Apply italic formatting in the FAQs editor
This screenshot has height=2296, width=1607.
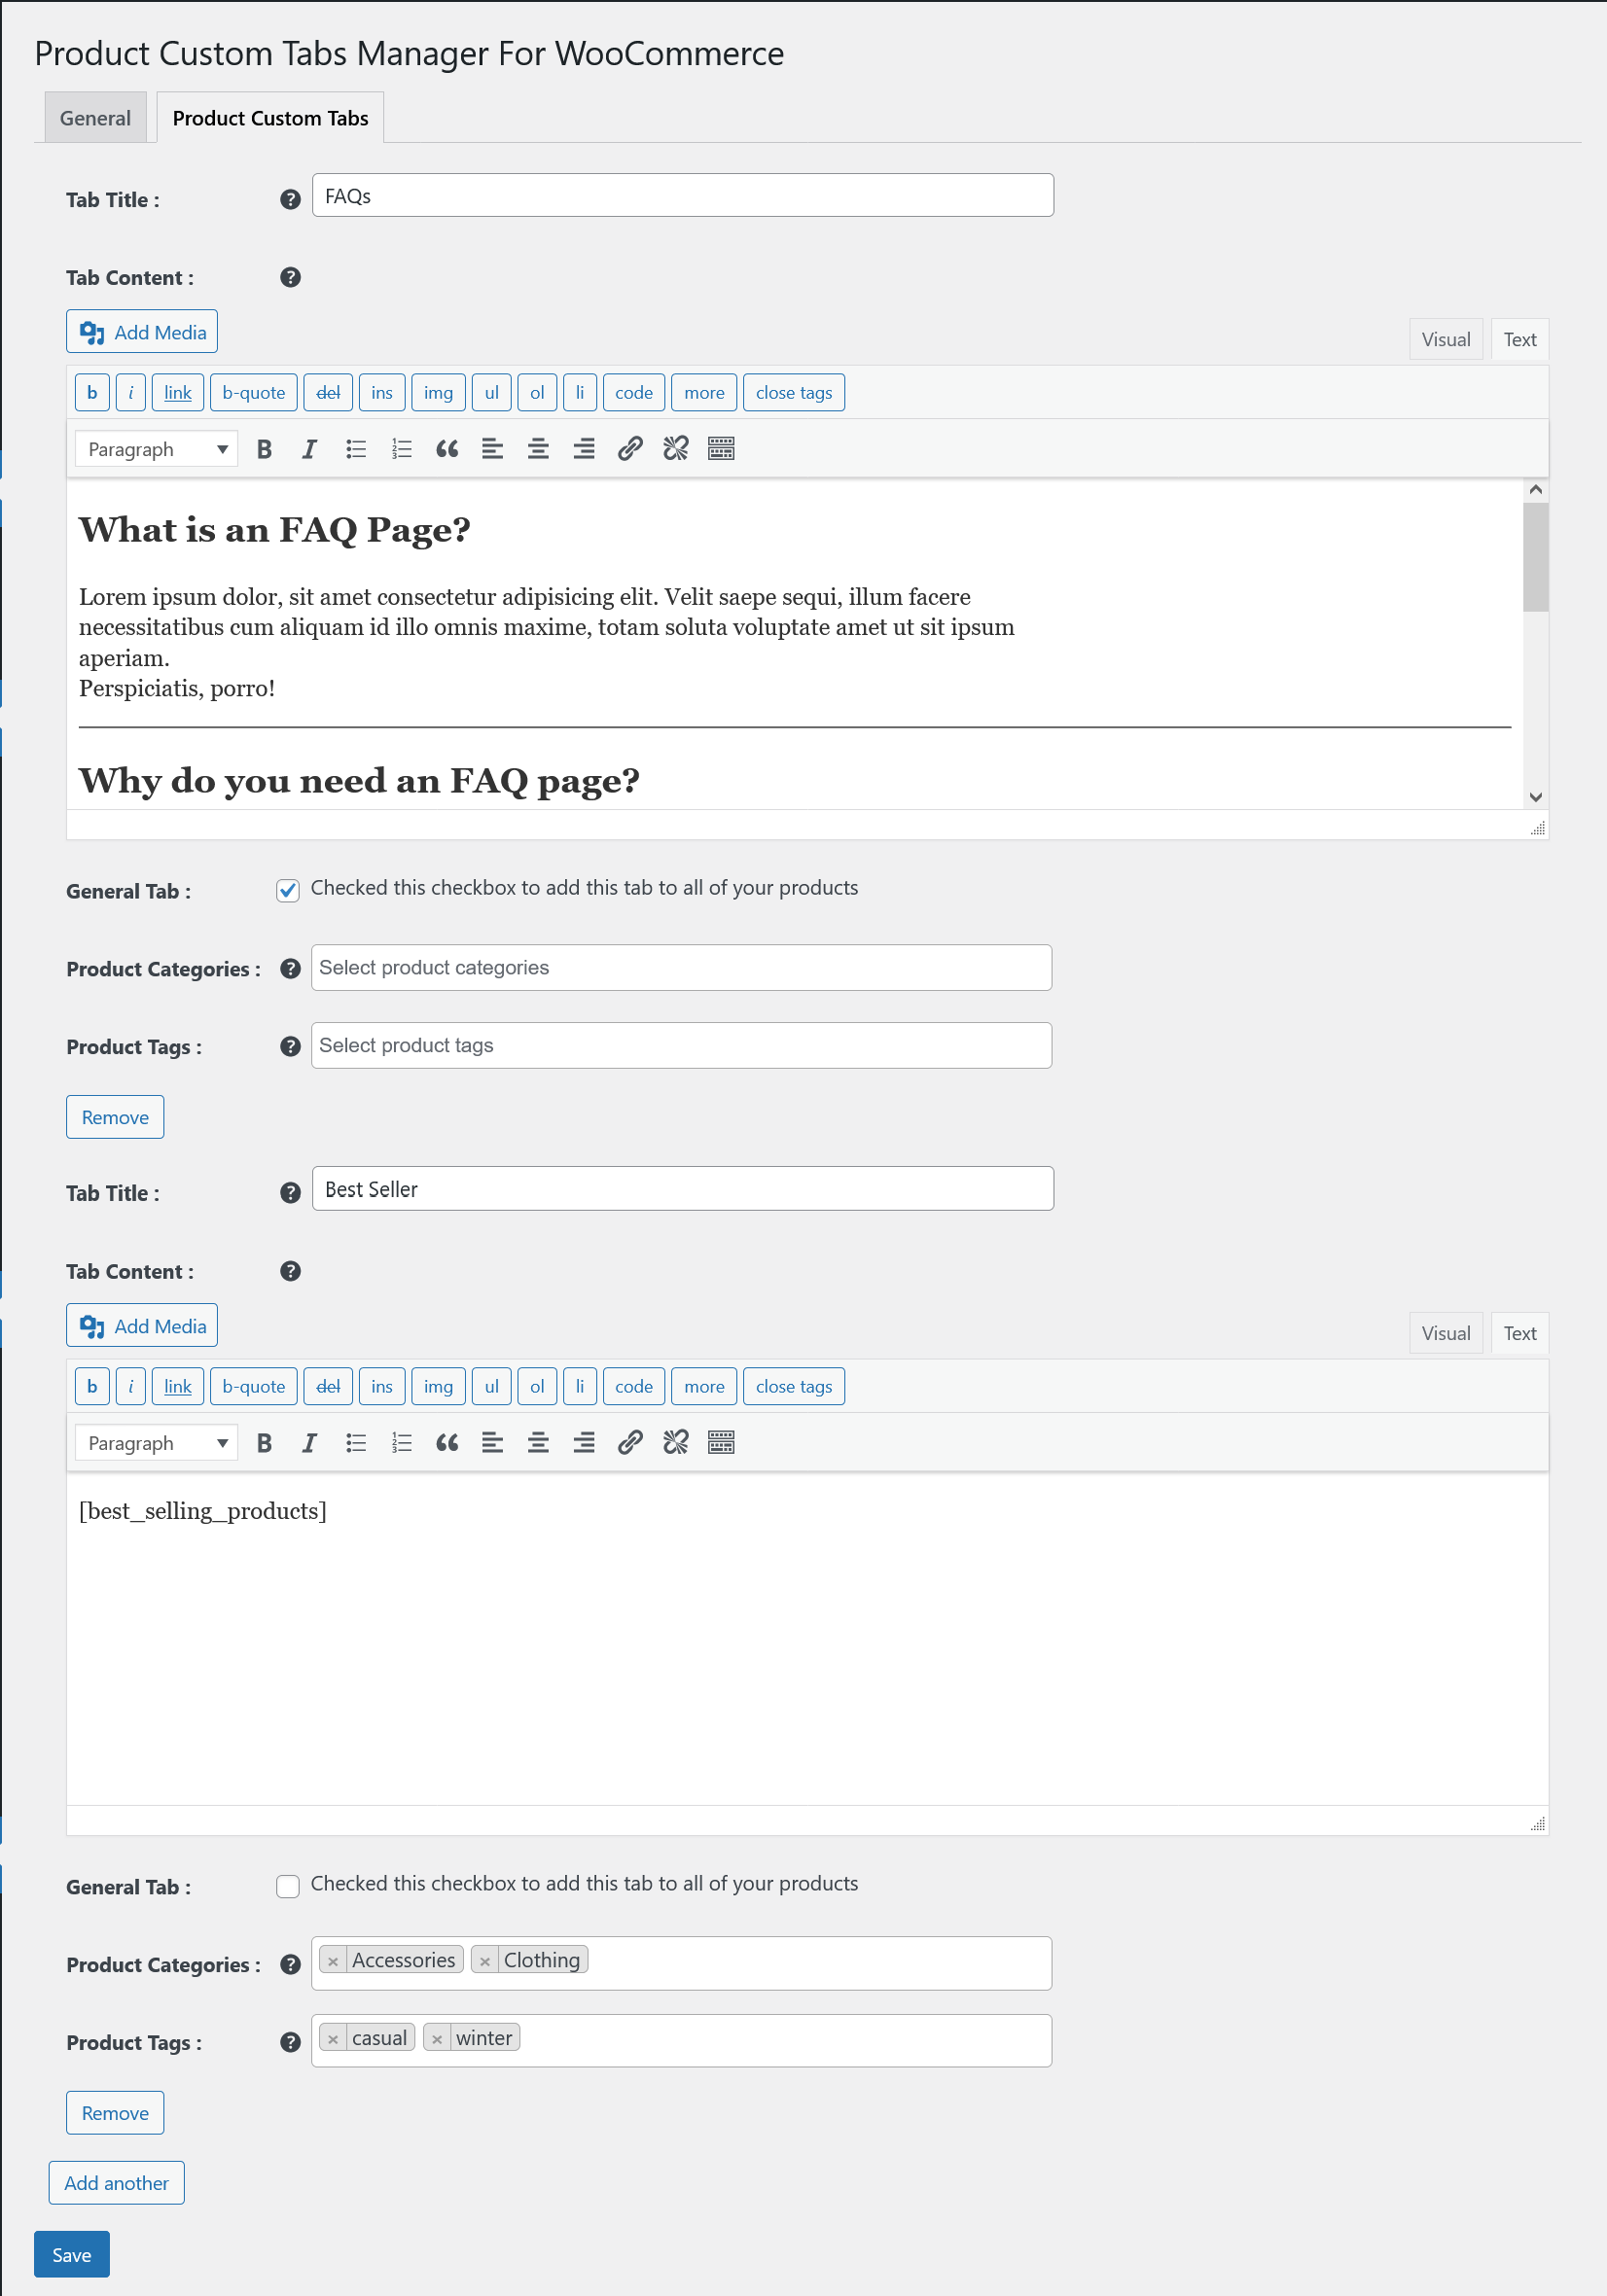click(308, 448)
